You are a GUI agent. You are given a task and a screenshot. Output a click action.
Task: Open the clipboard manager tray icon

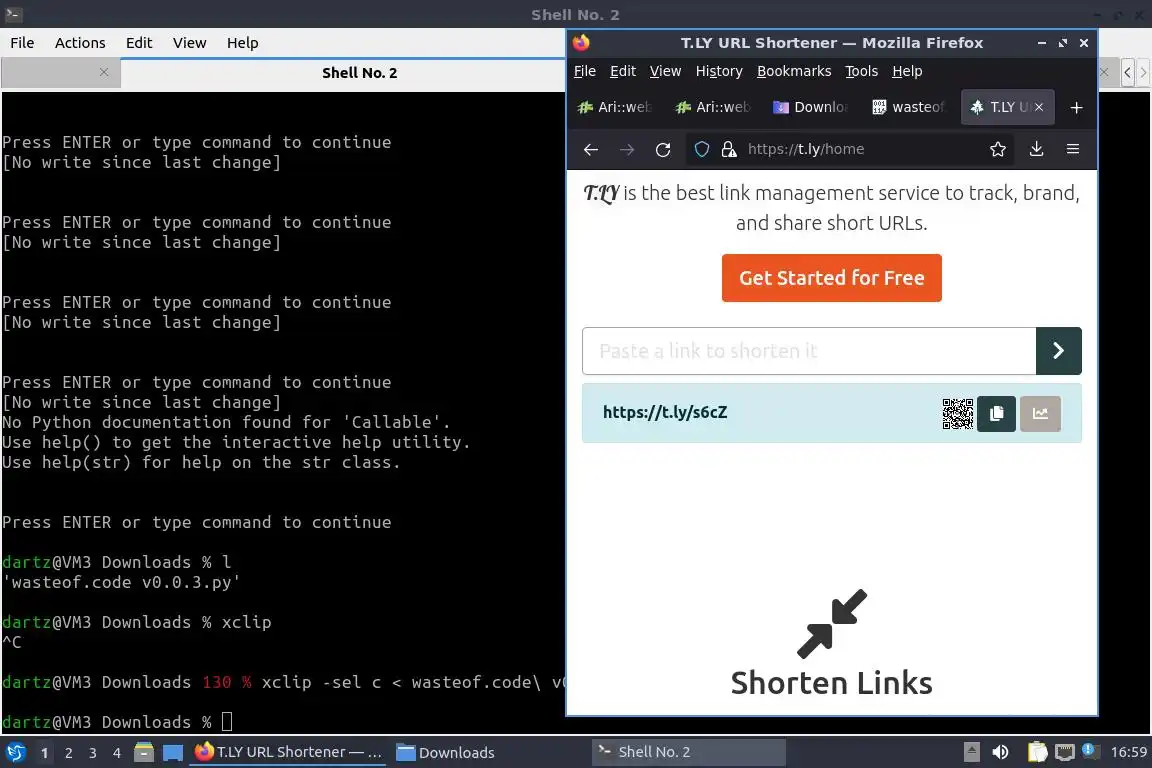[1037, 752]
